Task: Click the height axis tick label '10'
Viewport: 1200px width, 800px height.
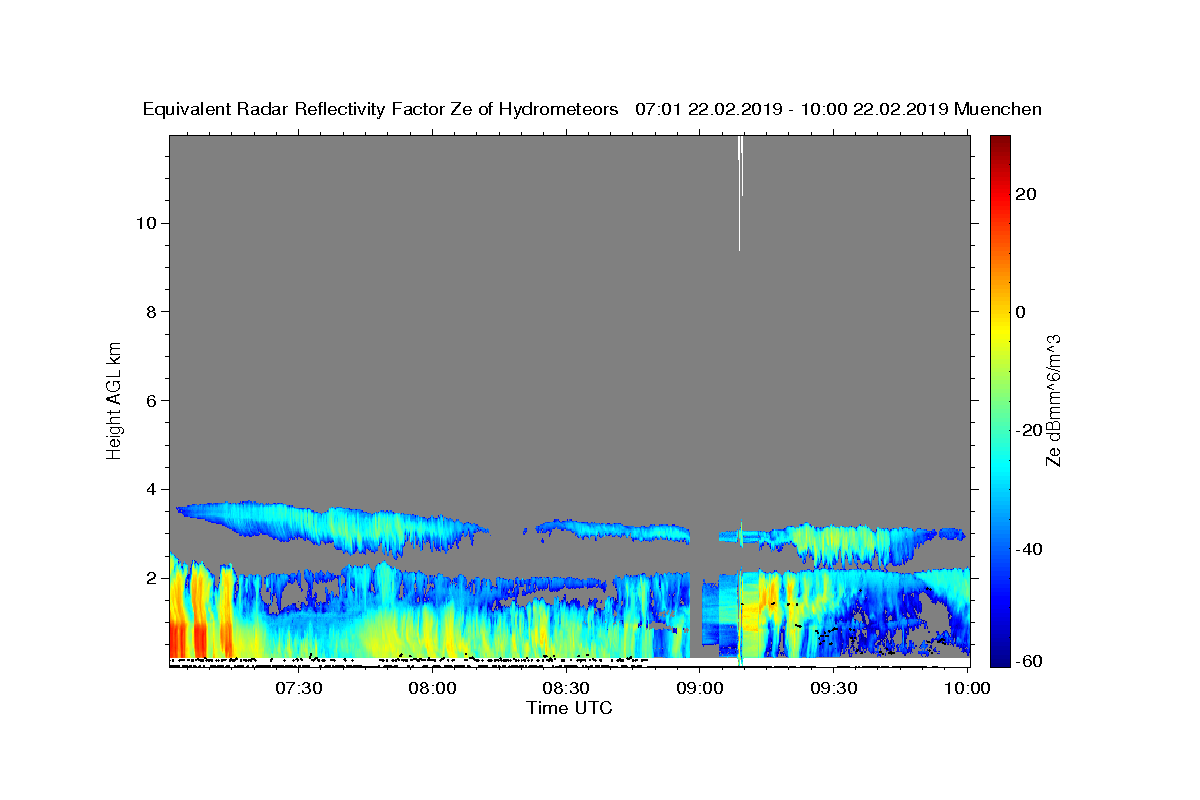Action: pyautogui.click(x=146, y=223)
